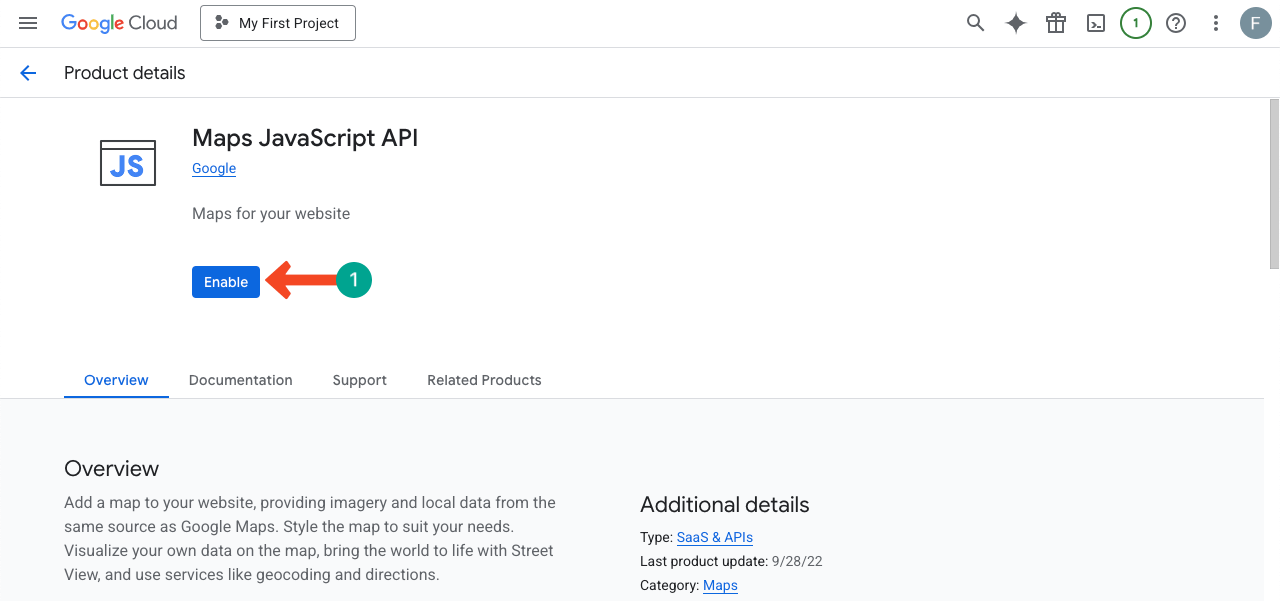Follow the SaaS & APIs type link
The height and width of the screenshot is (601, 1280).
click(715, 537)
